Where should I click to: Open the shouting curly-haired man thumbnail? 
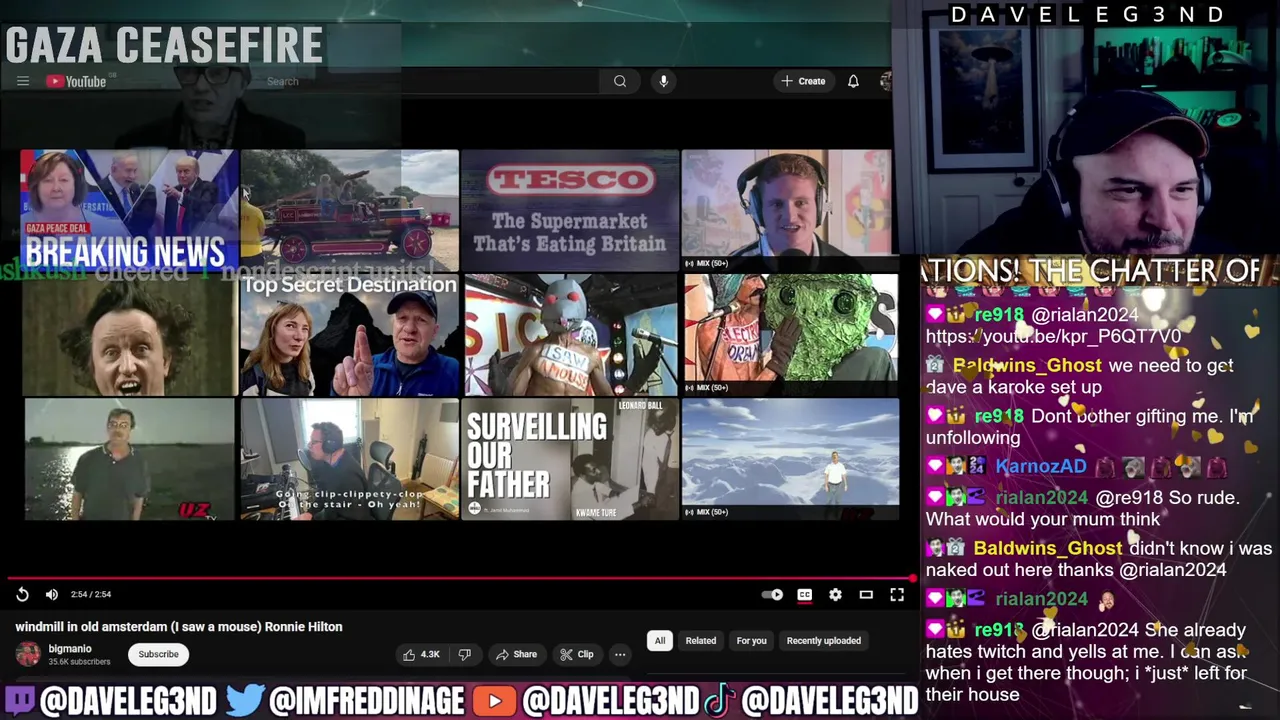click(x=129, y=335)
